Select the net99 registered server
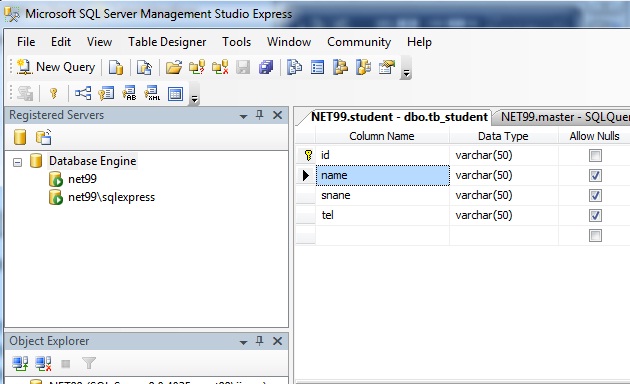Viewport: 630px width, 384px height. click(x=82, y=179)
